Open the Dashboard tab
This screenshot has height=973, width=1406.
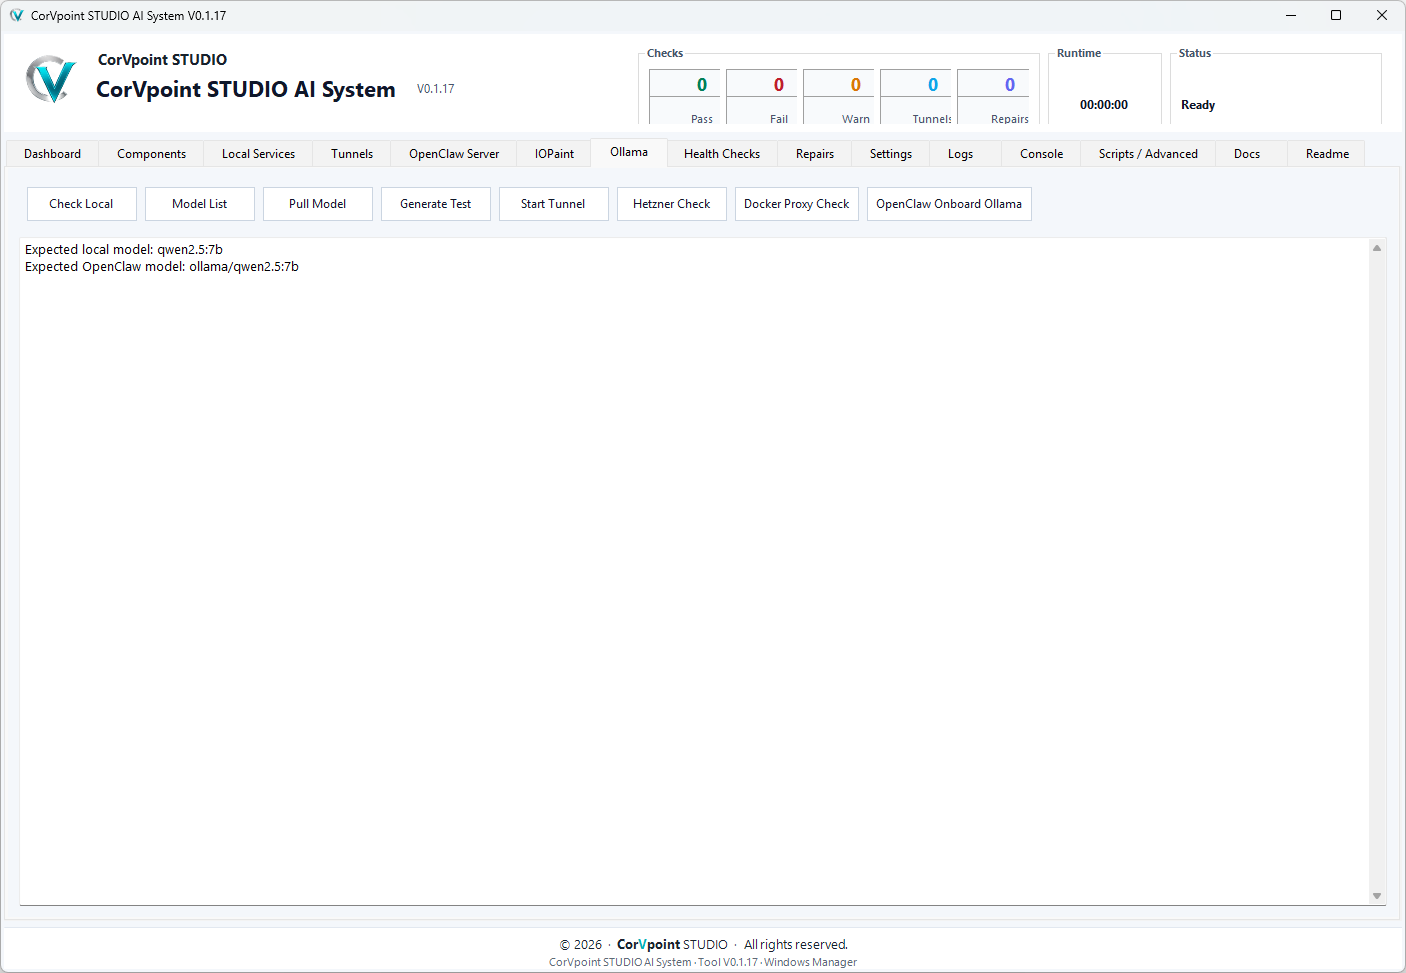click(53, 154)
